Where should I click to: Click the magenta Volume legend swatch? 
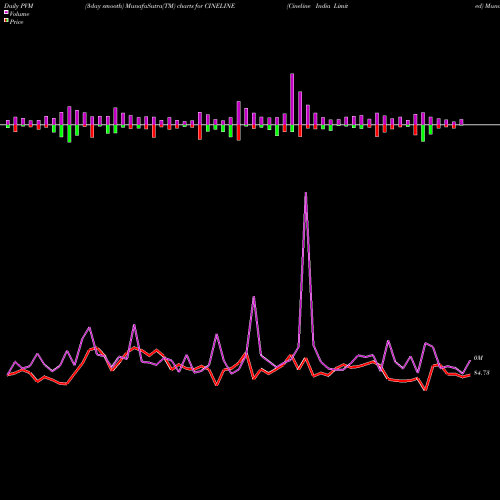[x=6, y=12]
